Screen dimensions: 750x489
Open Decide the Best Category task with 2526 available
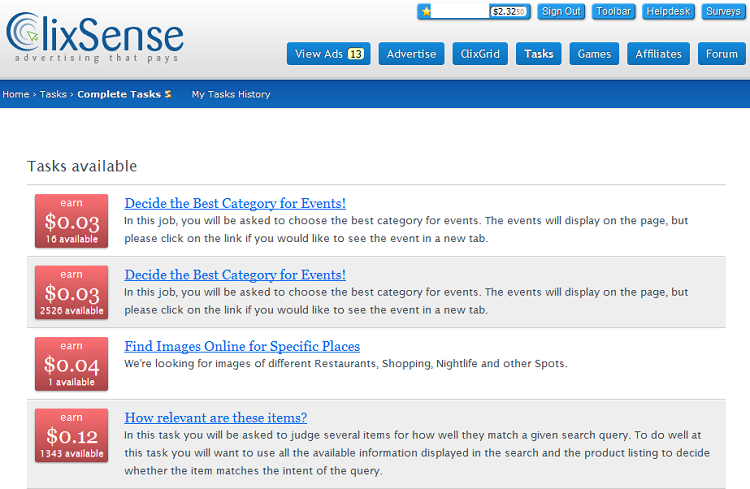235,275
